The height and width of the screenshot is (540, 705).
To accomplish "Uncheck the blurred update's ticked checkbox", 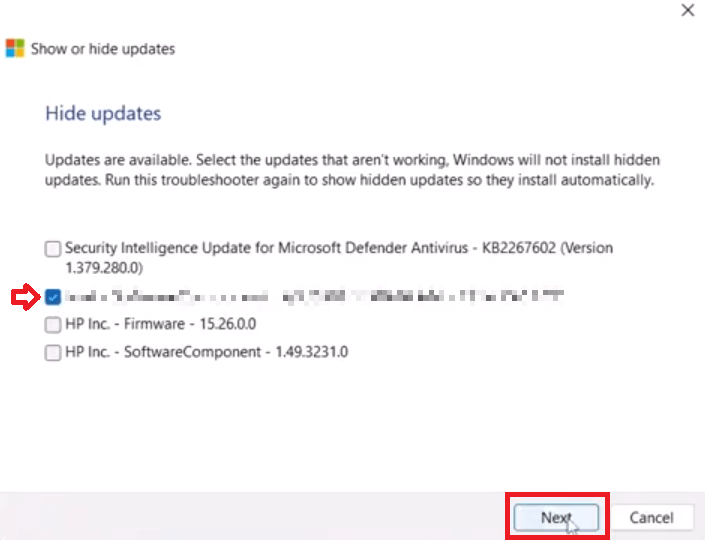I will click(x=52, y=297).
